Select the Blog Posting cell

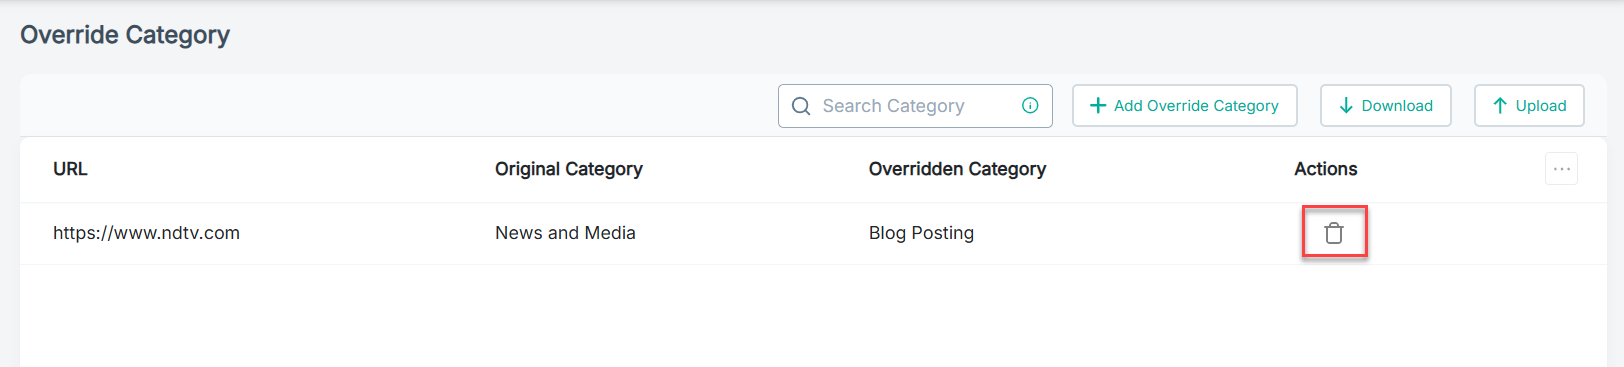coord(921,233)
